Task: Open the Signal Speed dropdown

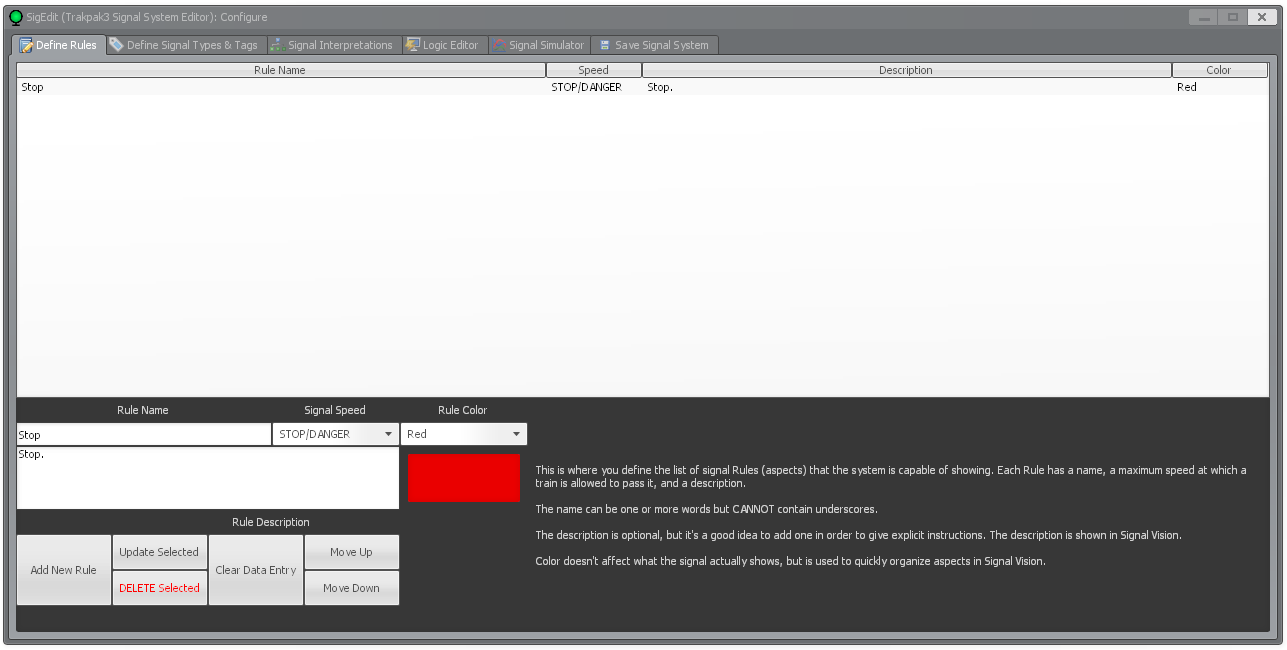Action: pos(335,434)
